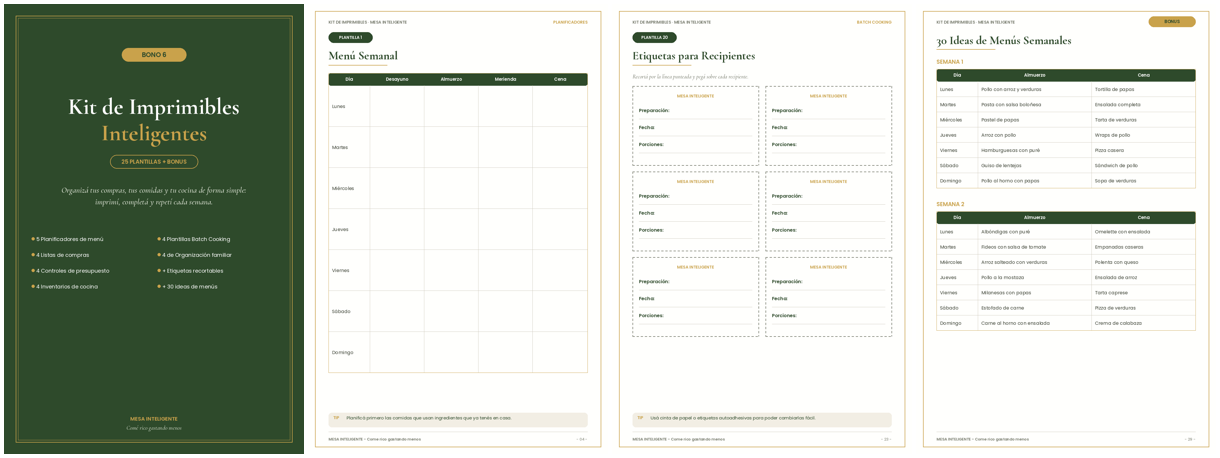Select the Etiquetas para Recipientes heading
Image resolution: width=1220 pixels, height=458 pixels.
pyautogui.click(x=694, y=56)
